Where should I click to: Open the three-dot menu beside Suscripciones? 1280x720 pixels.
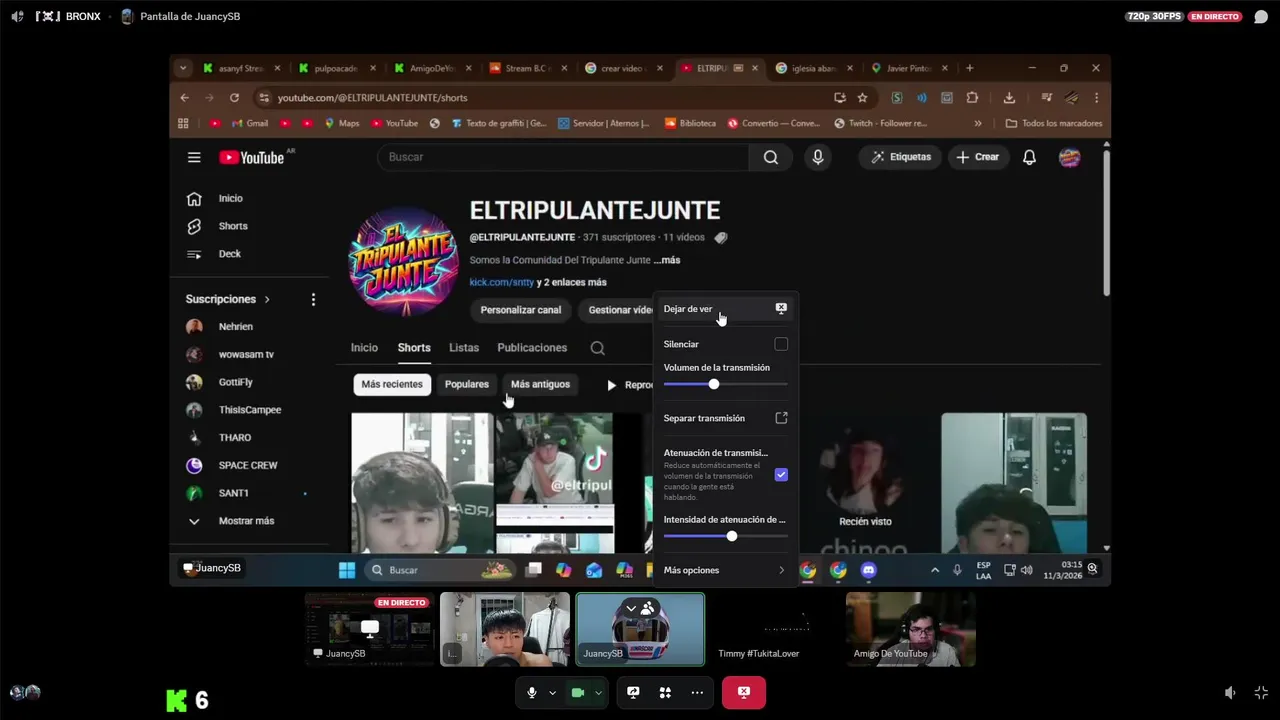pyautogui.click(x=313, y=299)
